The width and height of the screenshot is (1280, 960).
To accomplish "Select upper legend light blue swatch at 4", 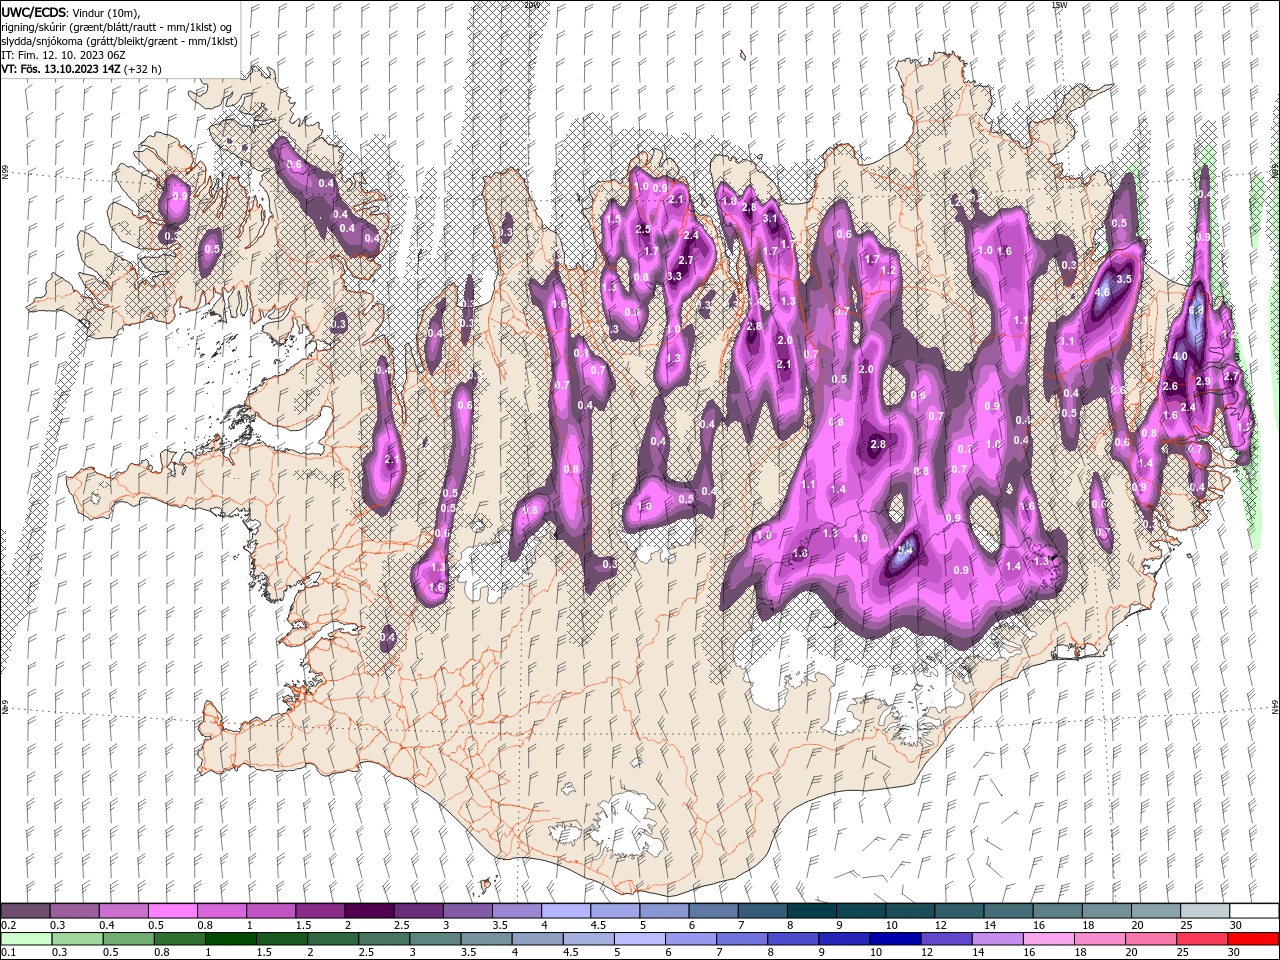I will tap(564, 911).
